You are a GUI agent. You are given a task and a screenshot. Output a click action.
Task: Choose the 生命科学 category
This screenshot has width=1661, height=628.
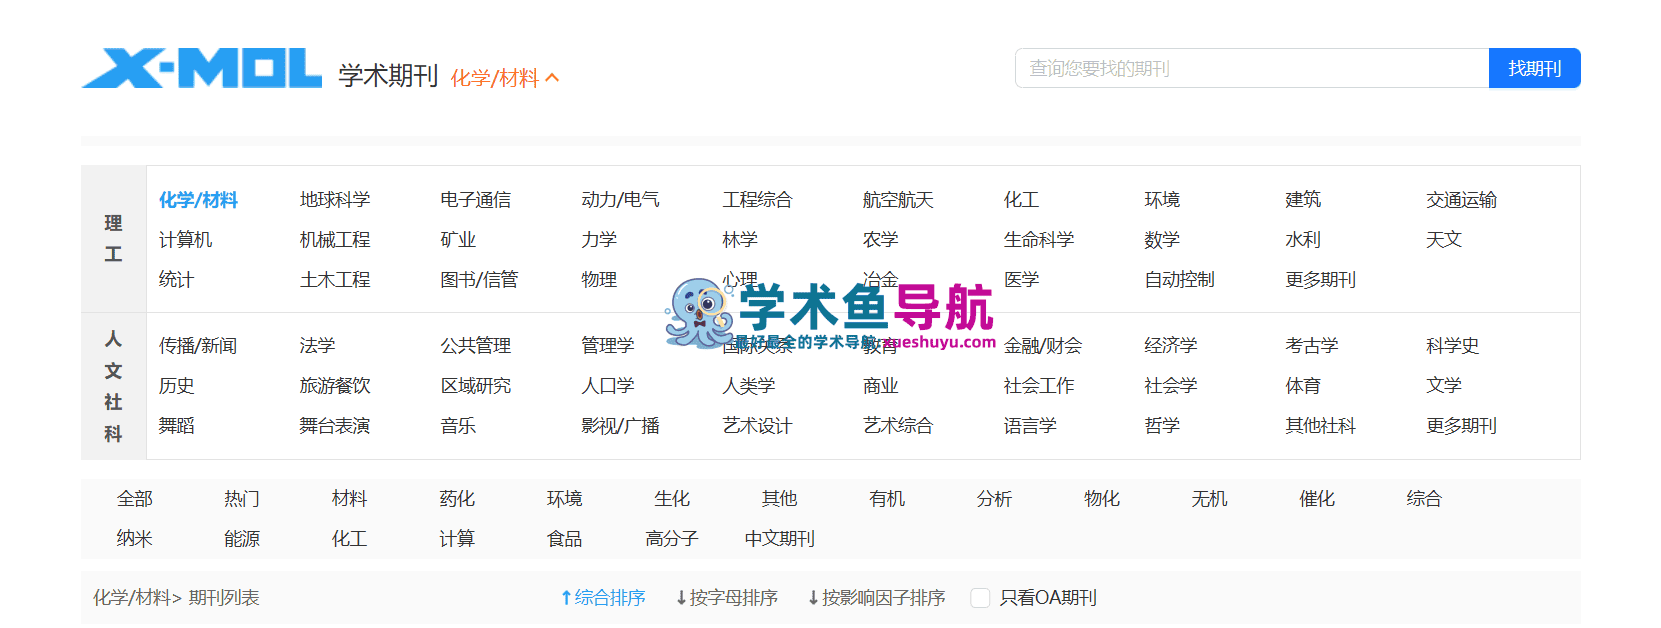(1038, 240)
